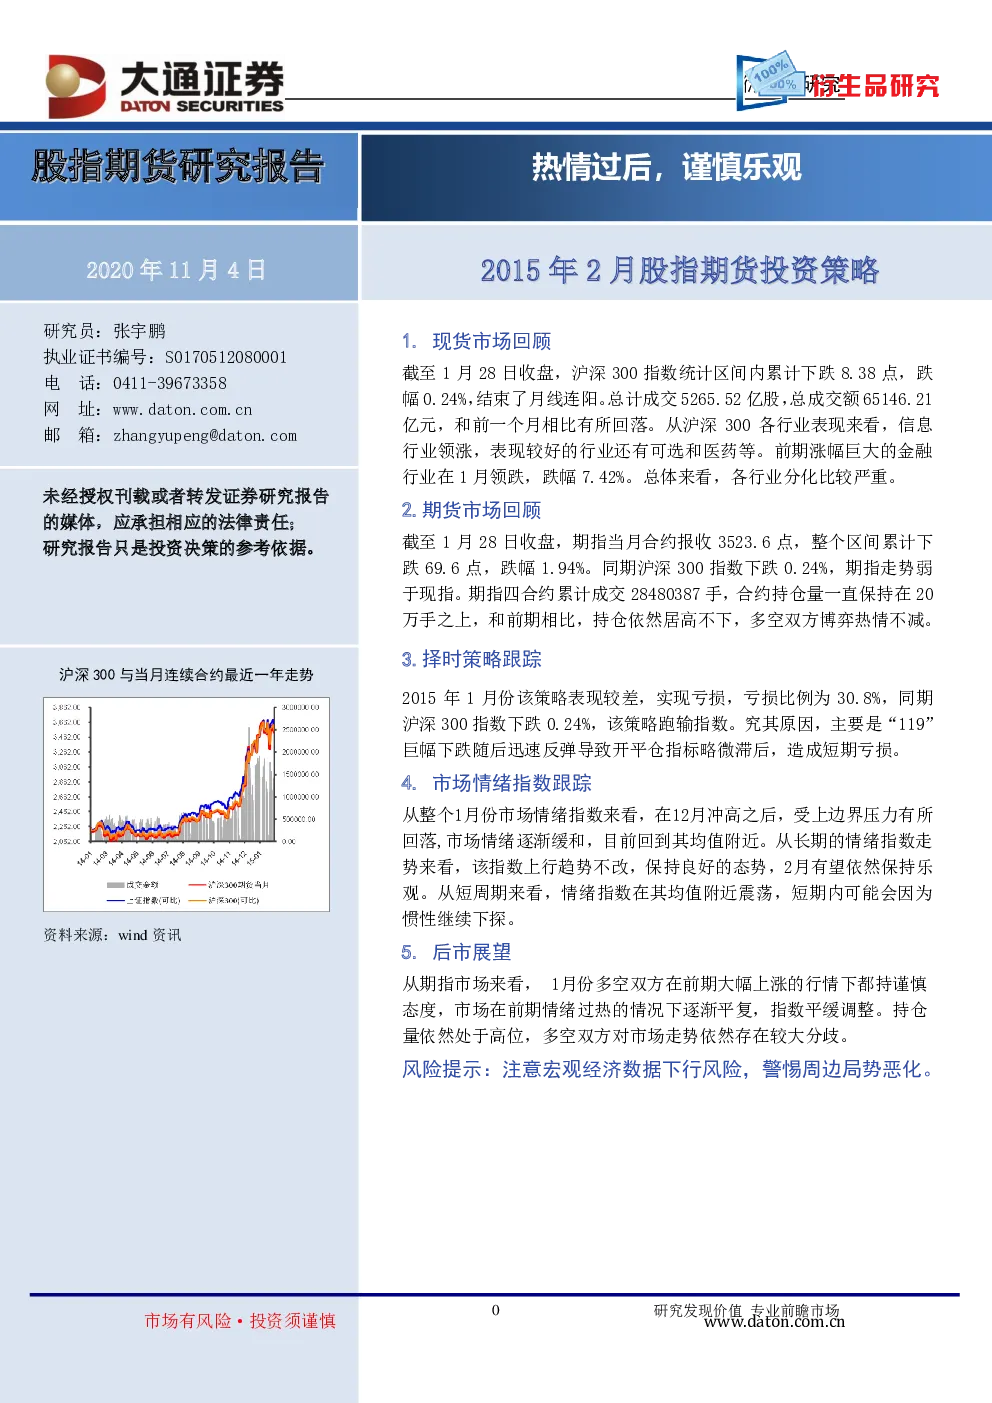The height and width of the screenshot is (1403, 992).
Task: Click the researcher name 张宇鹏
Action: pyautogui.click(x=139, y=331)
